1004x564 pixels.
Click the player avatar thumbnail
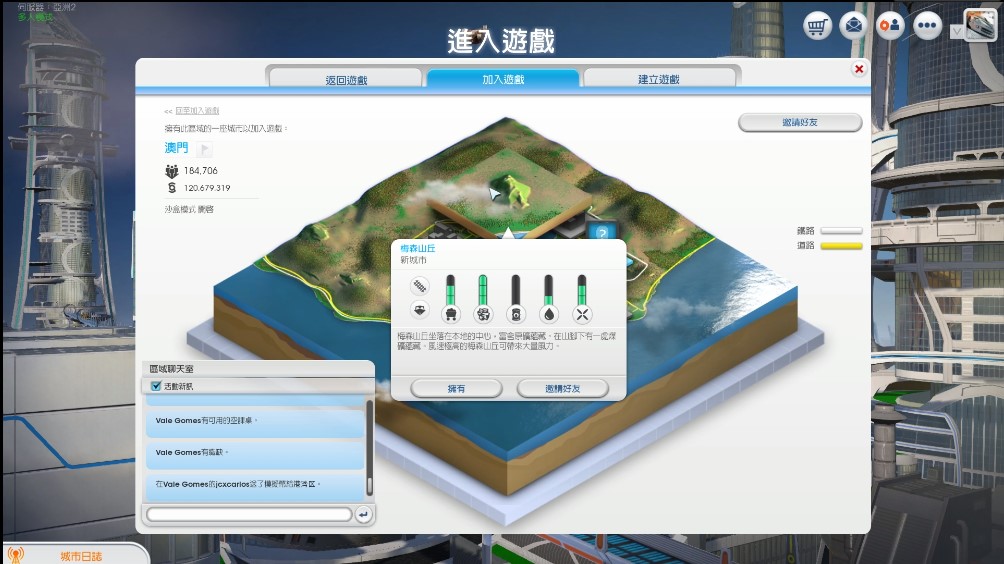click(x=980, y=26)
